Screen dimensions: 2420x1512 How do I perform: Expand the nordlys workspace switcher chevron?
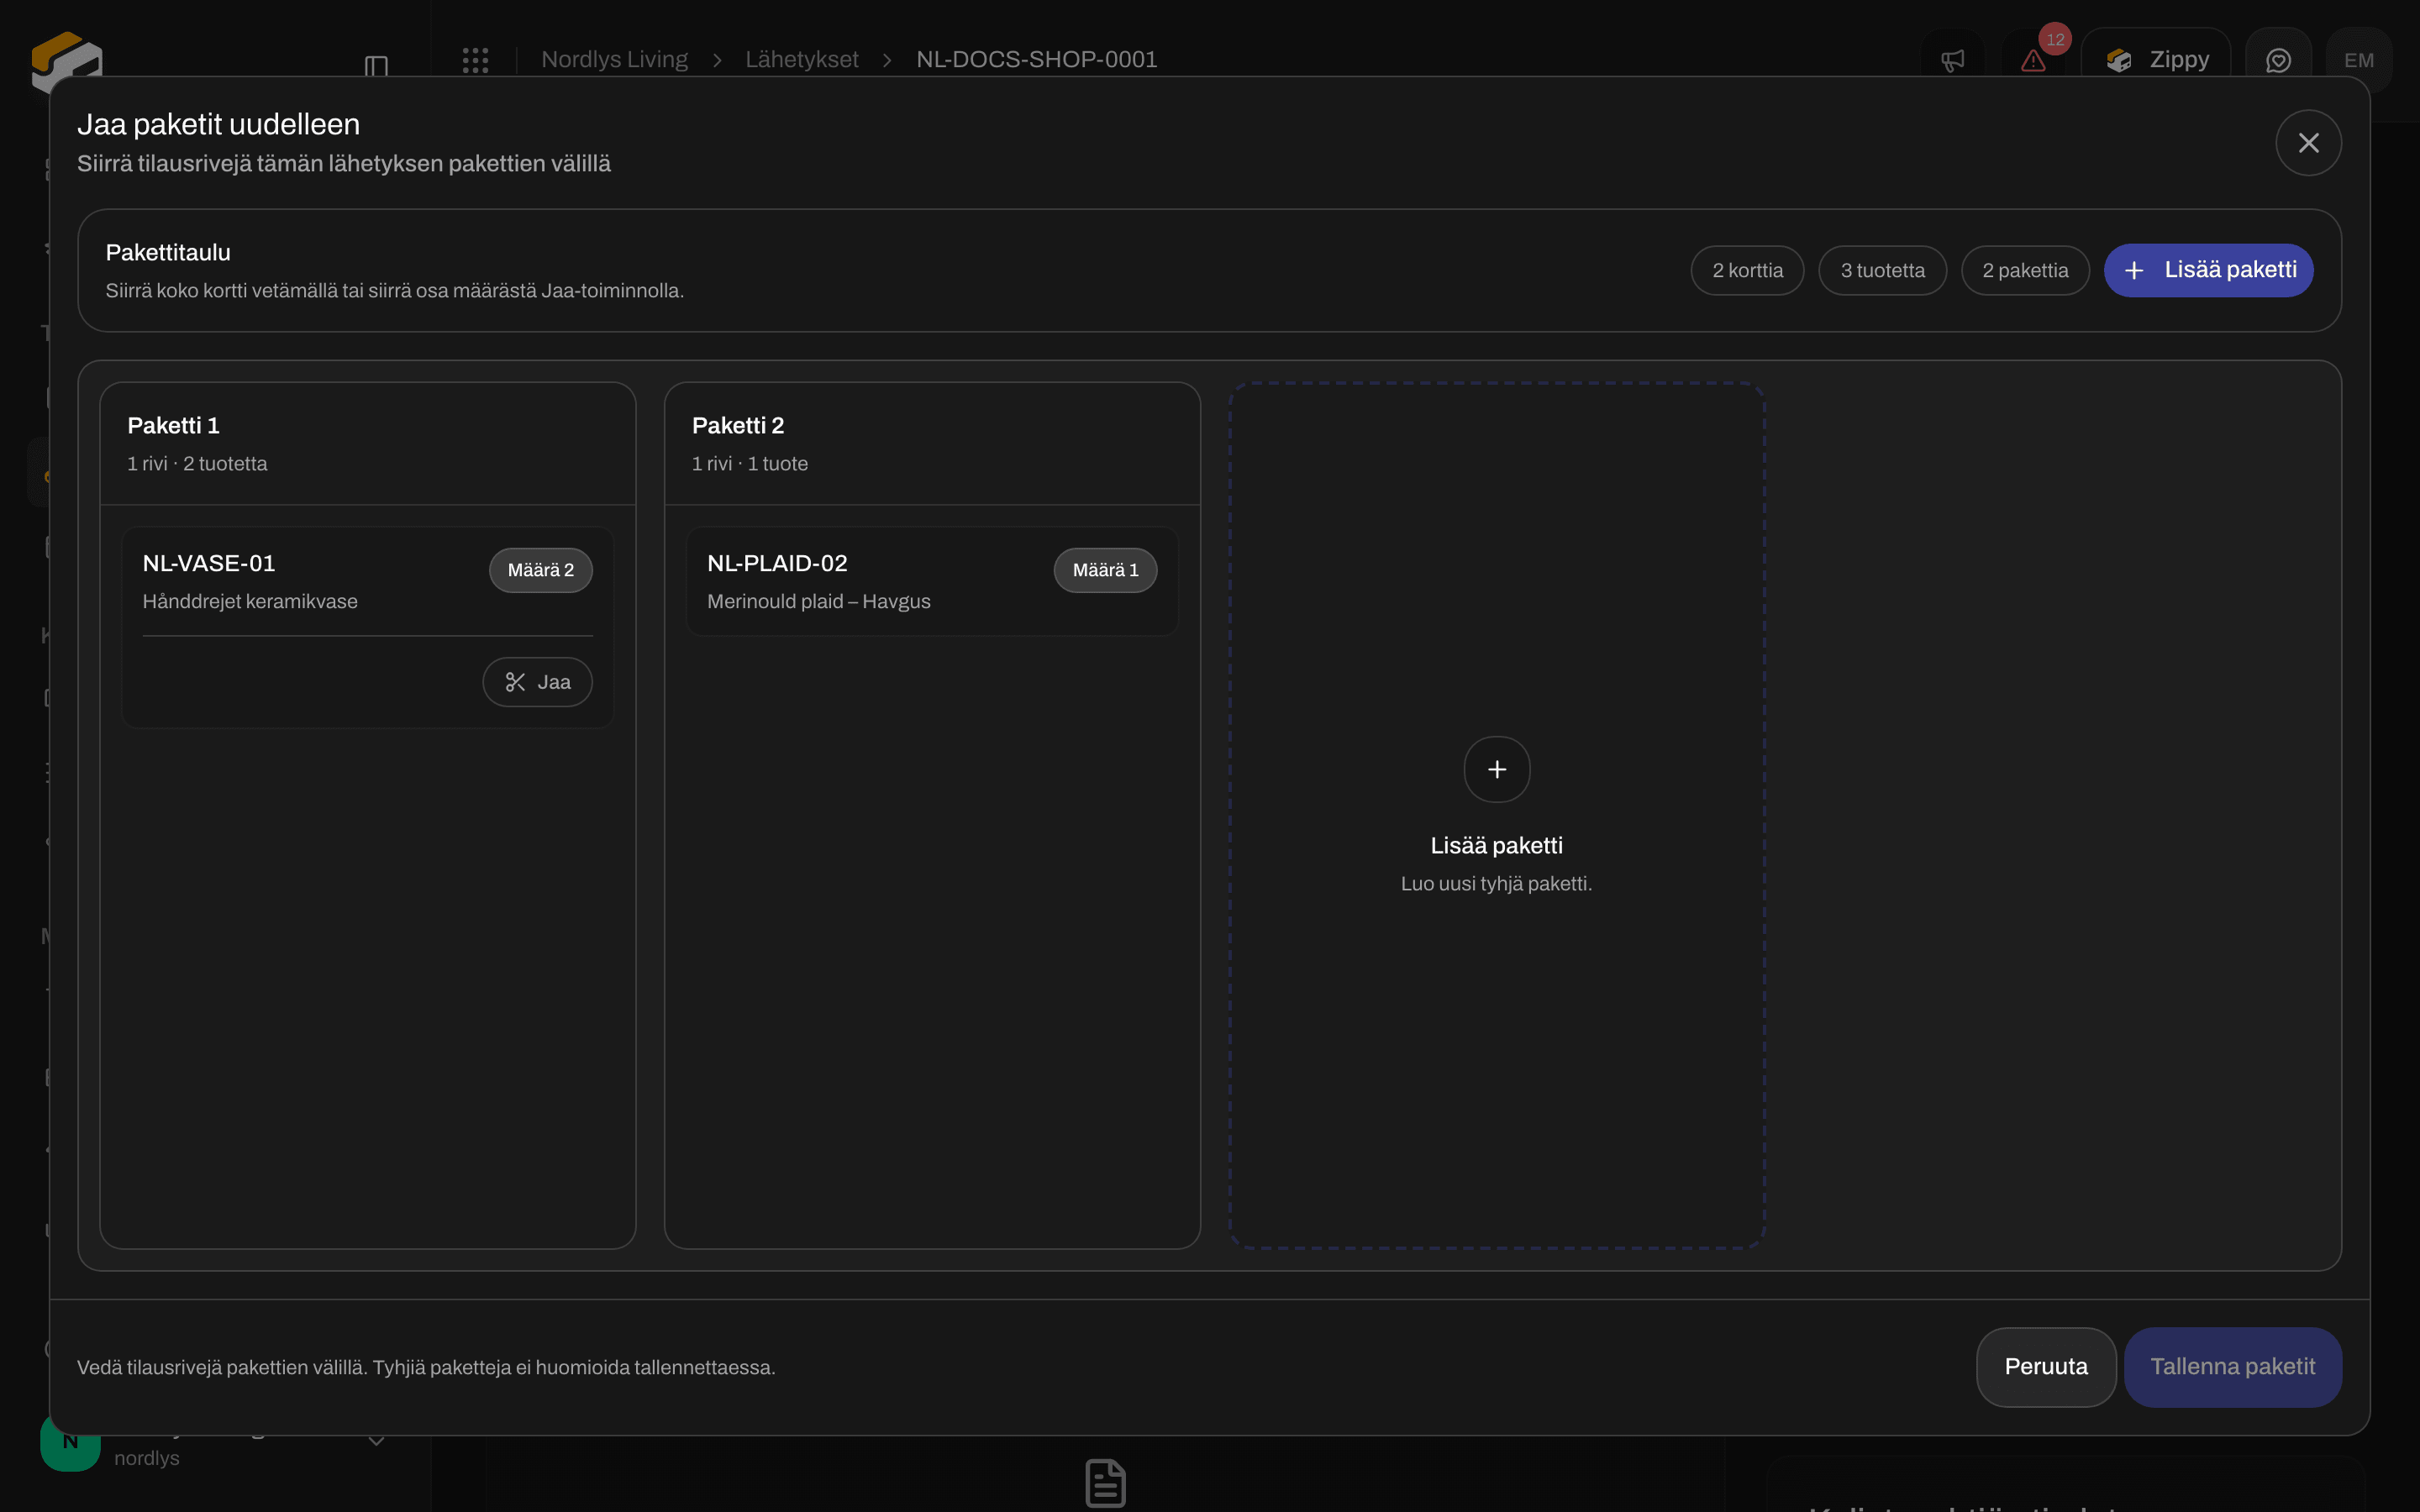[376, 1441]
